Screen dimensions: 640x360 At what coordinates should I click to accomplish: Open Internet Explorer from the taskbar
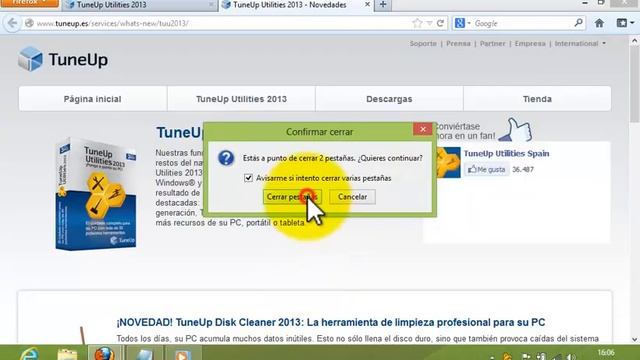(29, 353)
